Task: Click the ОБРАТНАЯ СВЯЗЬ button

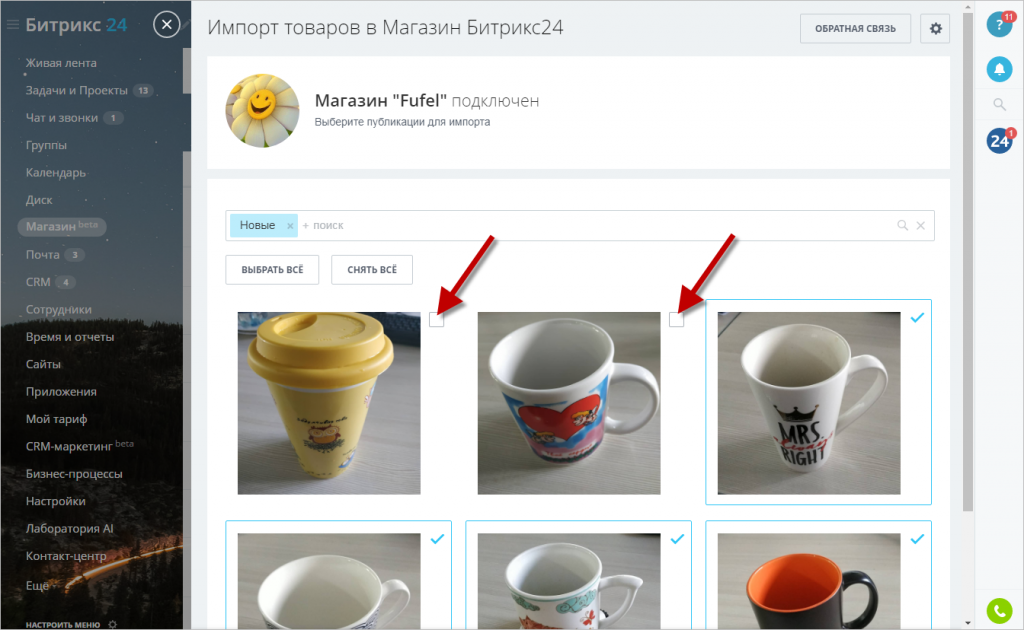Action: click(x=856, y=29)
